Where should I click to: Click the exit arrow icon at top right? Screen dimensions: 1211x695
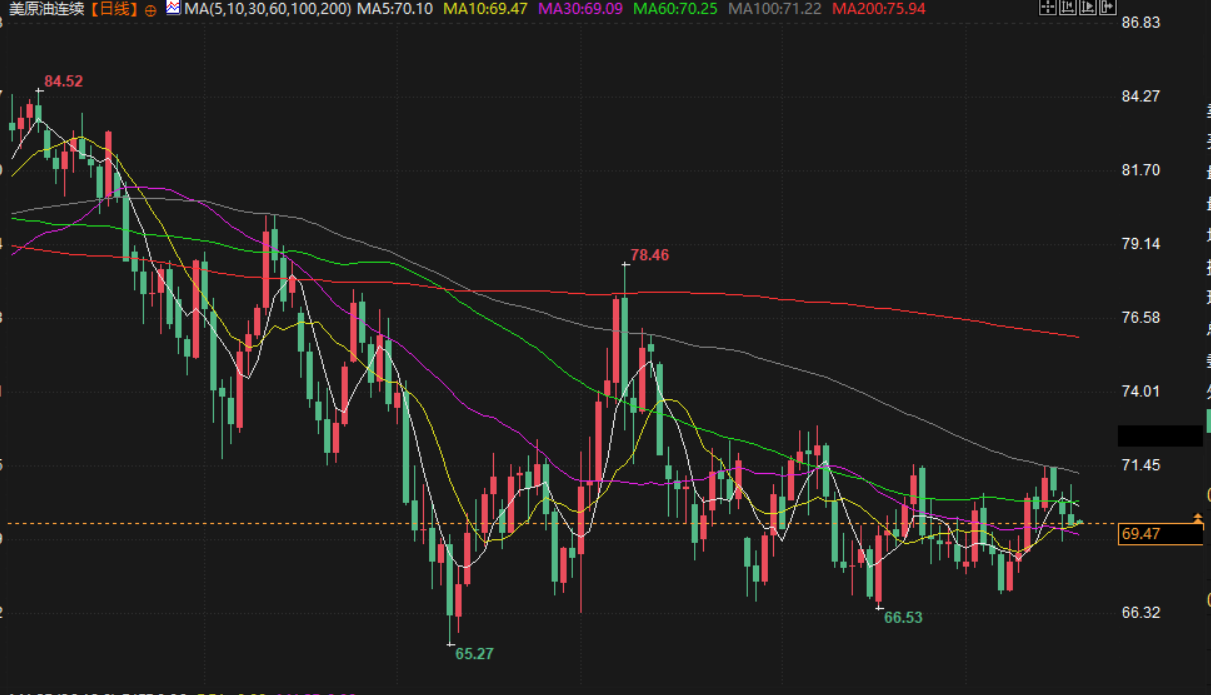tap(1108, 7)
